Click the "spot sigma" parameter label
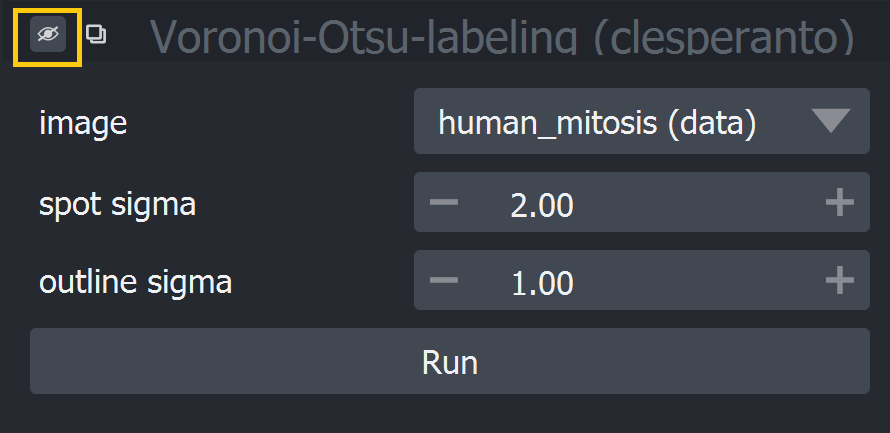The image size is (890, 433). [117, 204]
